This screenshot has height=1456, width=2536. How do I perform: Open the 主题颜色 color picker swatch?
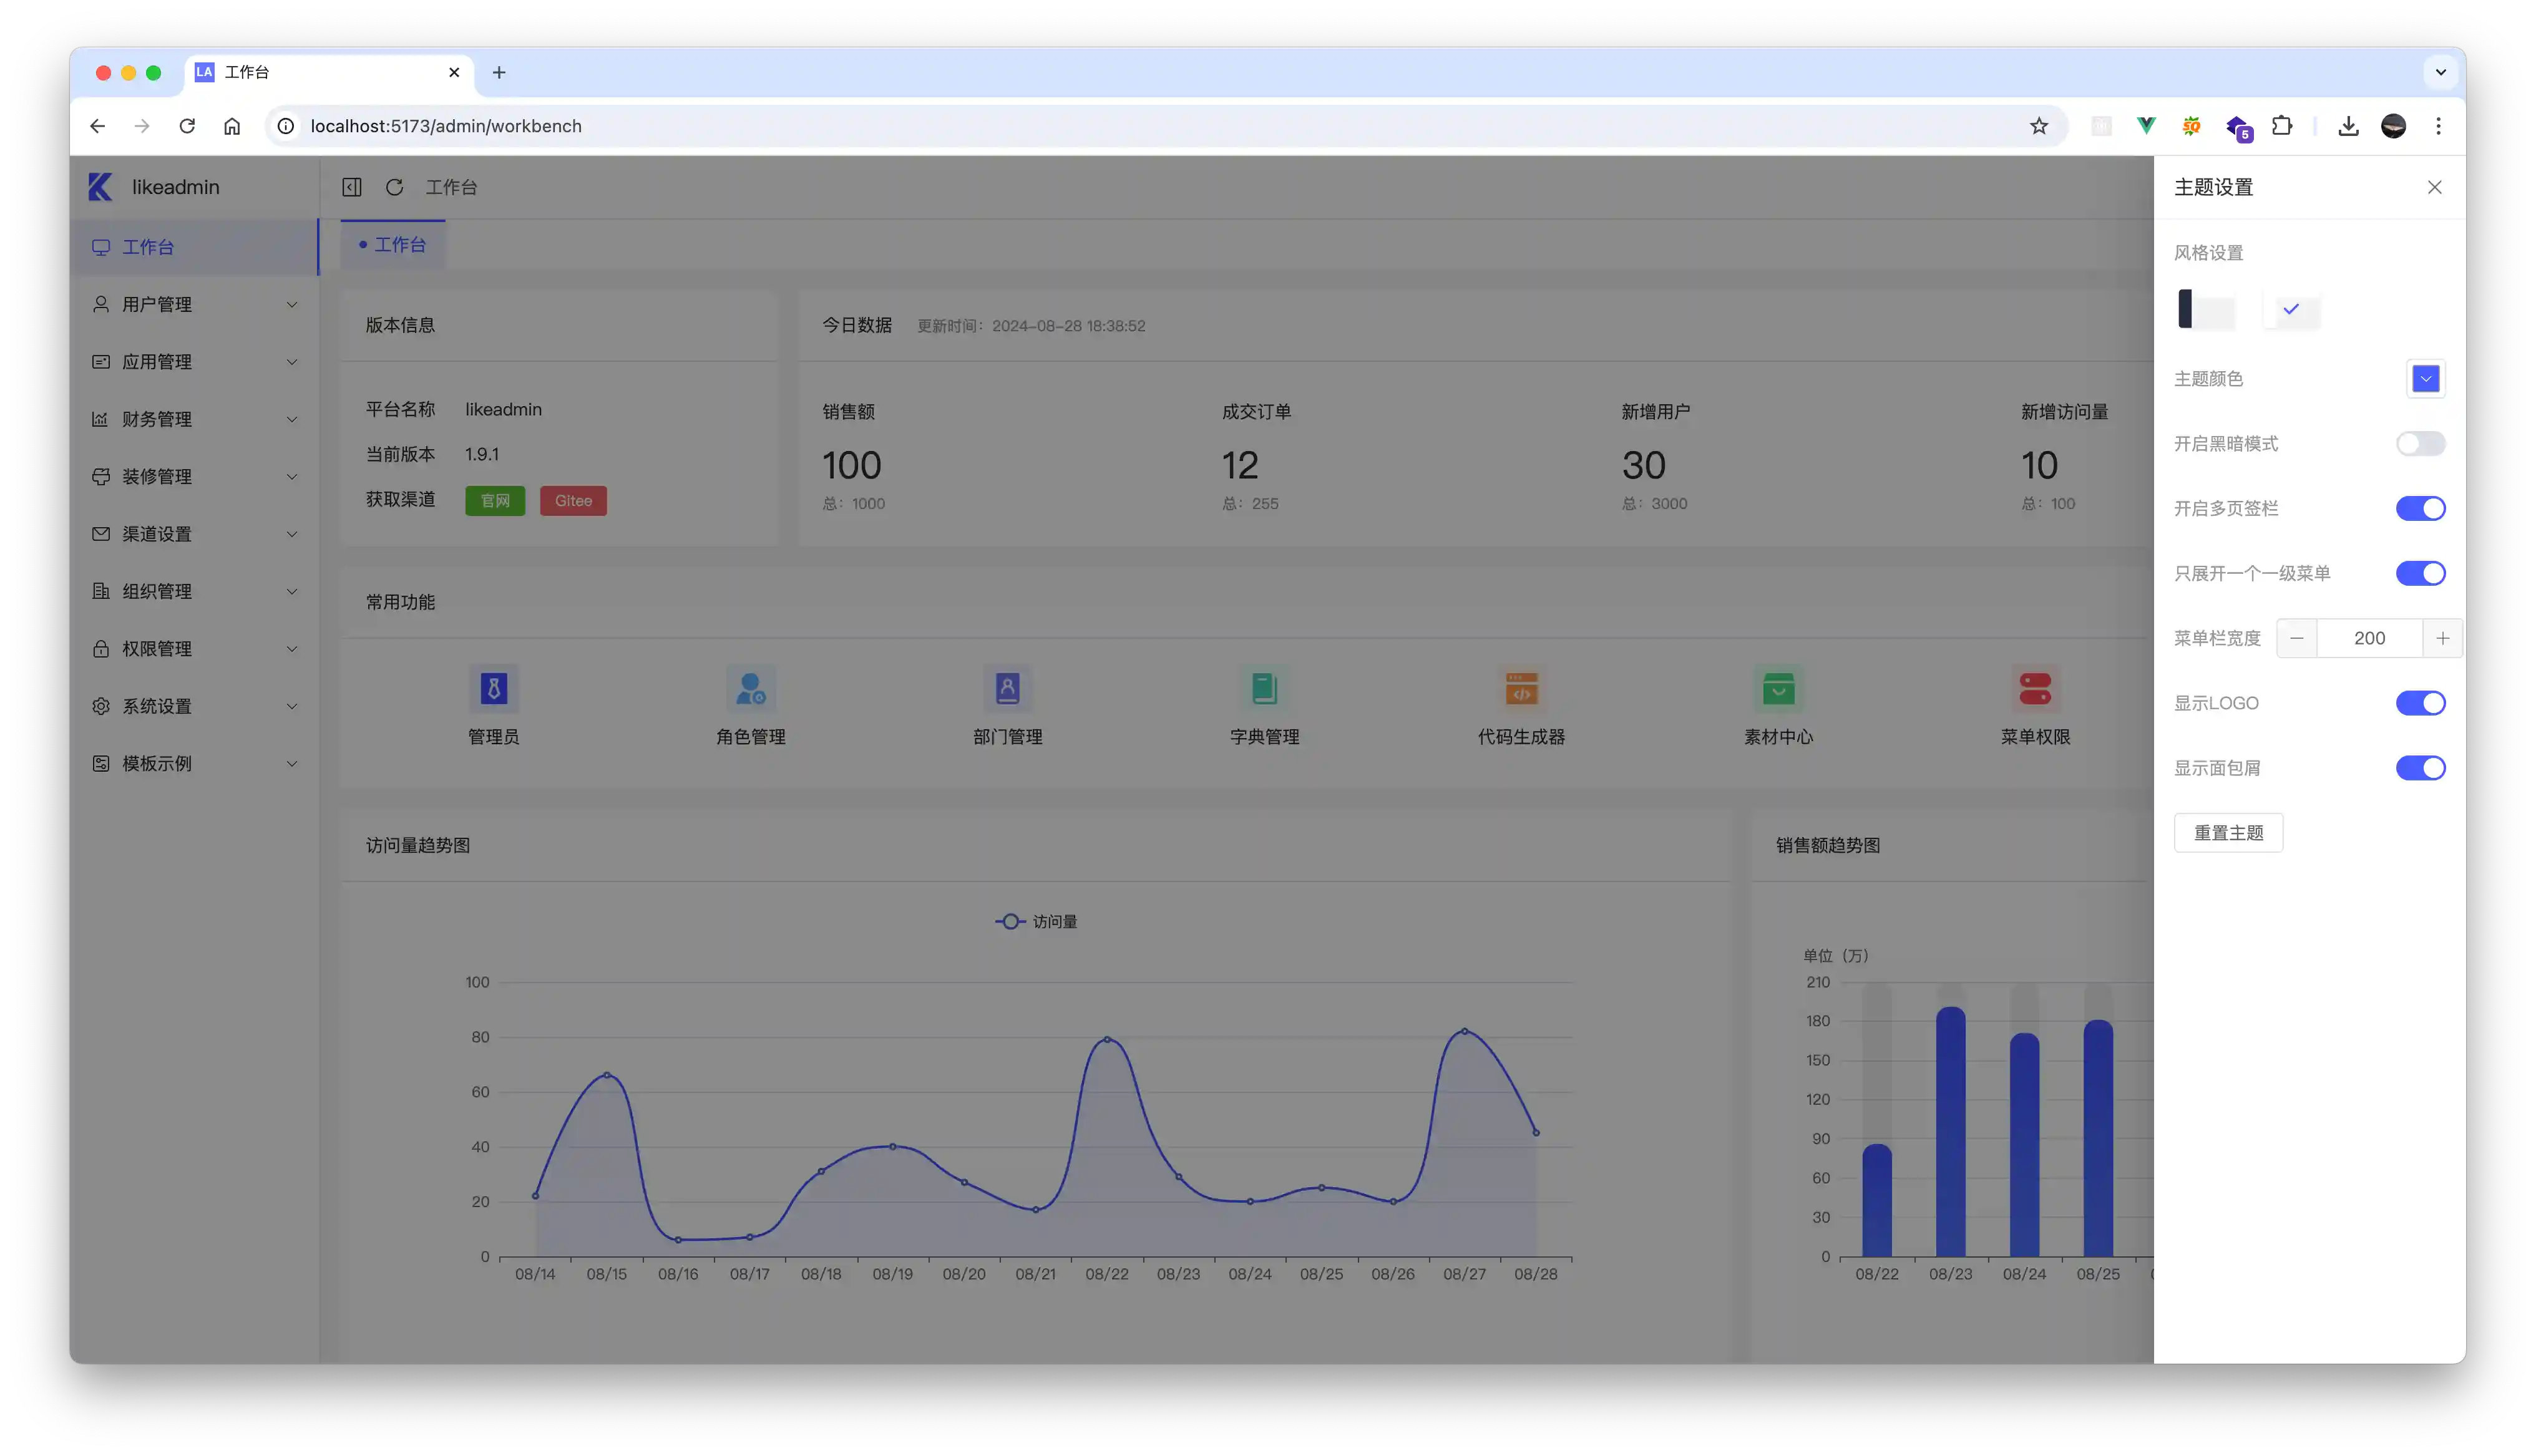[2425, 379]
